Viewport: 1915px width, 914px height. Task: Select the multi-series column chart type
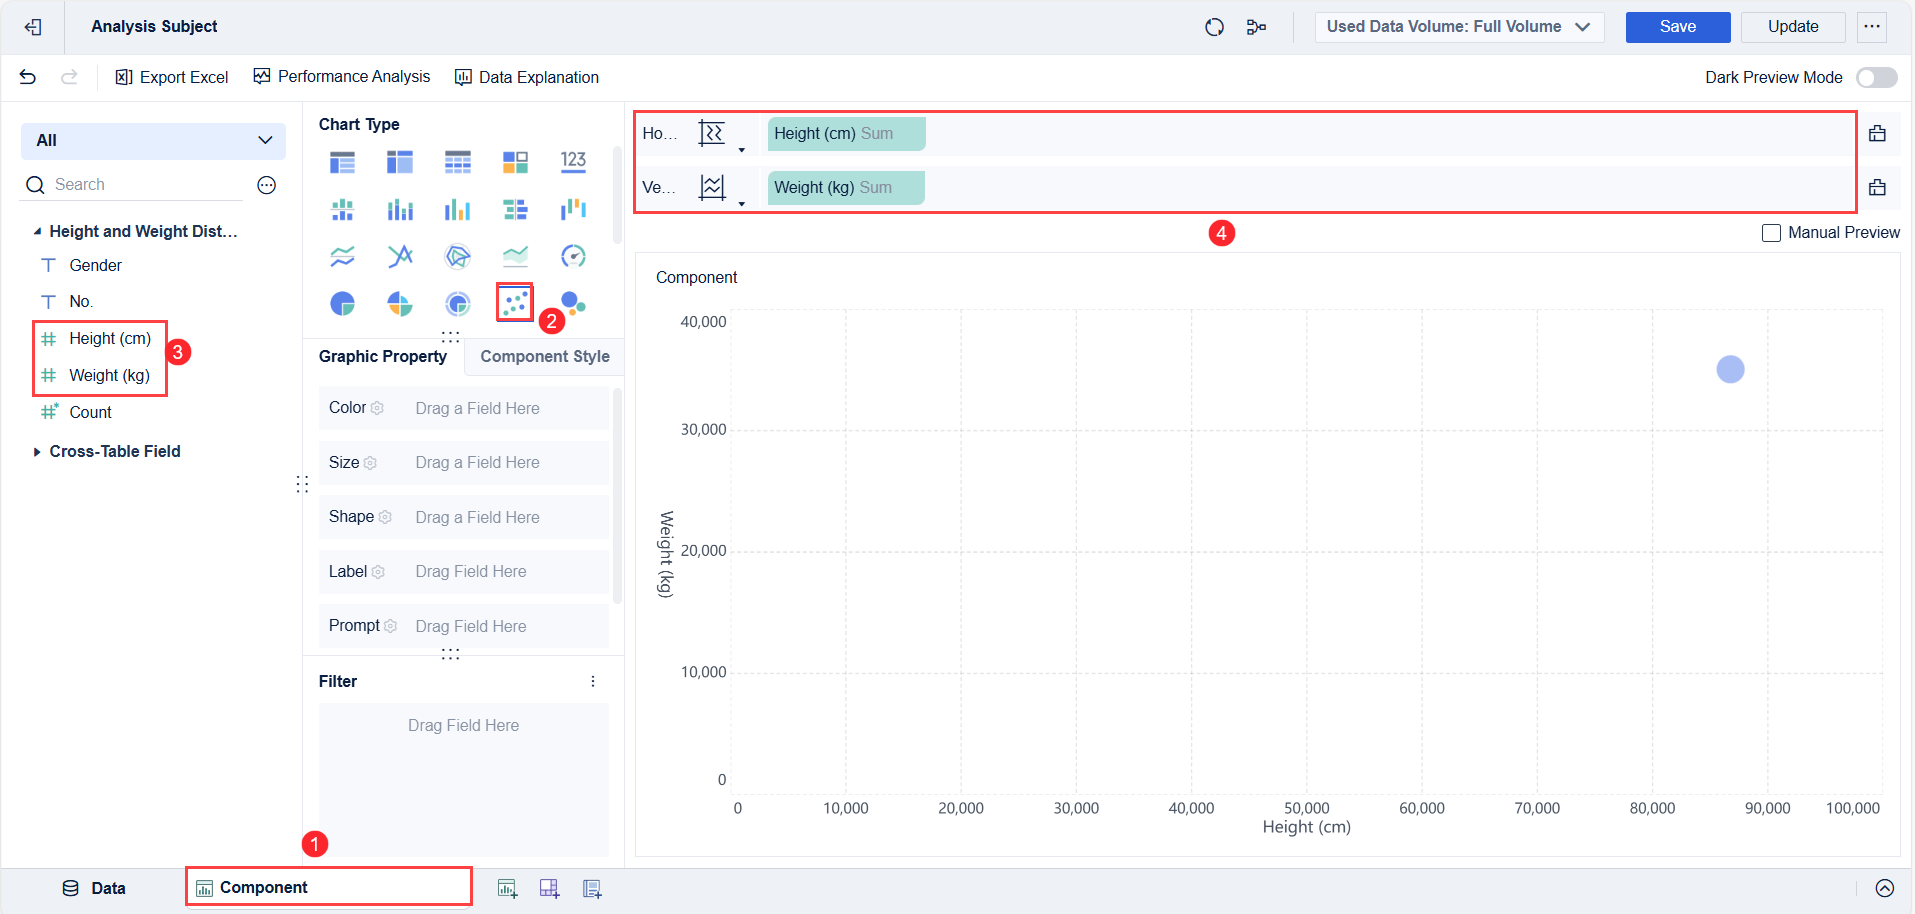(458, 209)
